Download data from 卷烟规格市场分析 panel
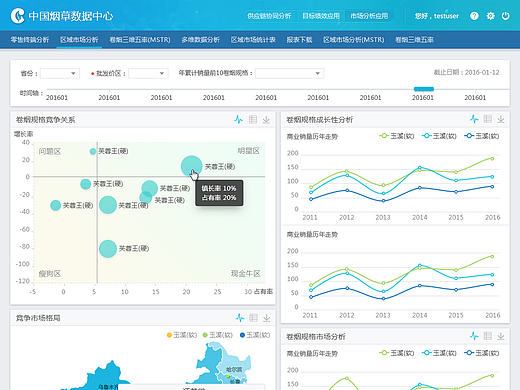Image resolution: width=520 pixels, height=390 pixels. [501, 336]
